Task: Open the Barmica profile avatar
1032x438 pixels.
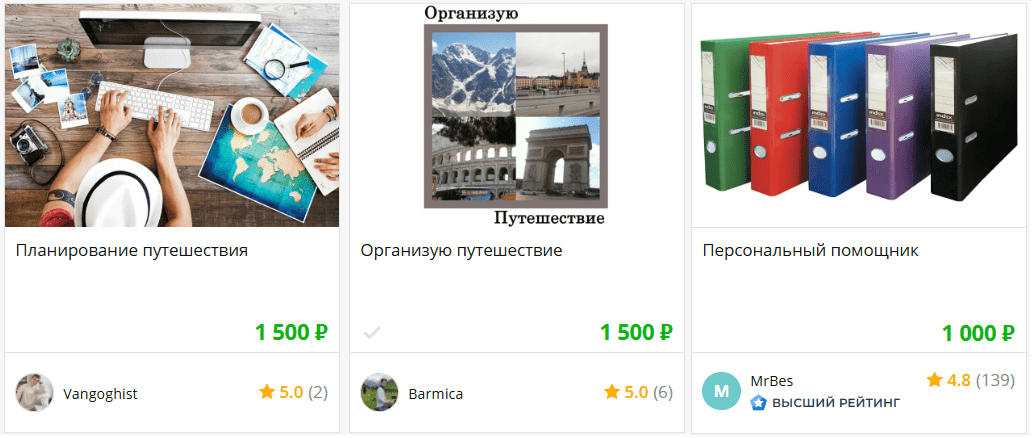Action: click(x=380, y=393)
